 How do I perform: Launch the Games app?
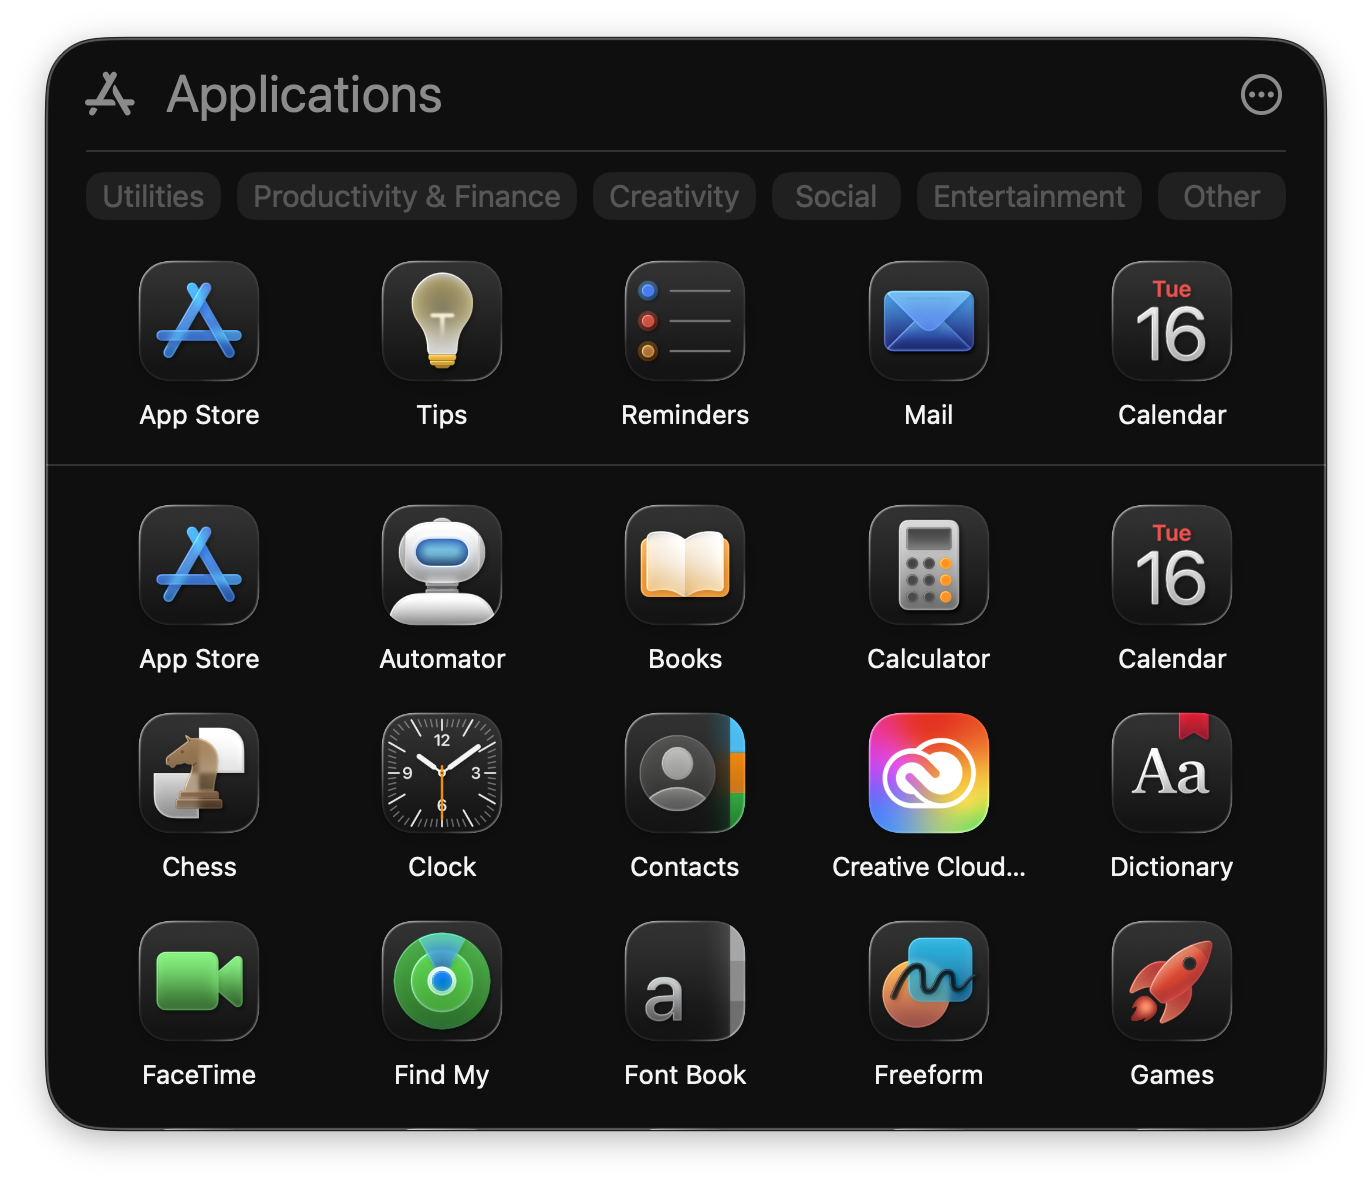click(1172, 981)
